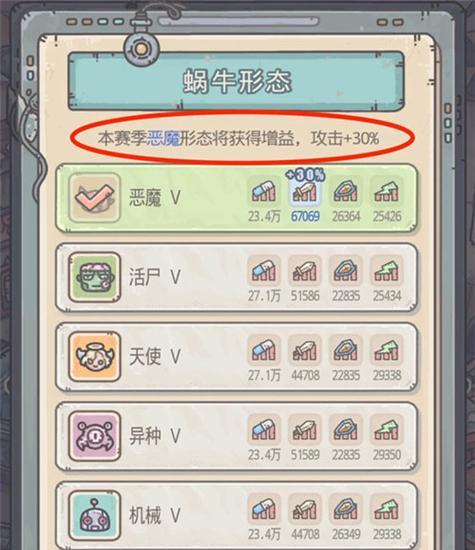Select the 机械 robot form icon
This screenshot has width=475, height=550.
pos(95,516)
